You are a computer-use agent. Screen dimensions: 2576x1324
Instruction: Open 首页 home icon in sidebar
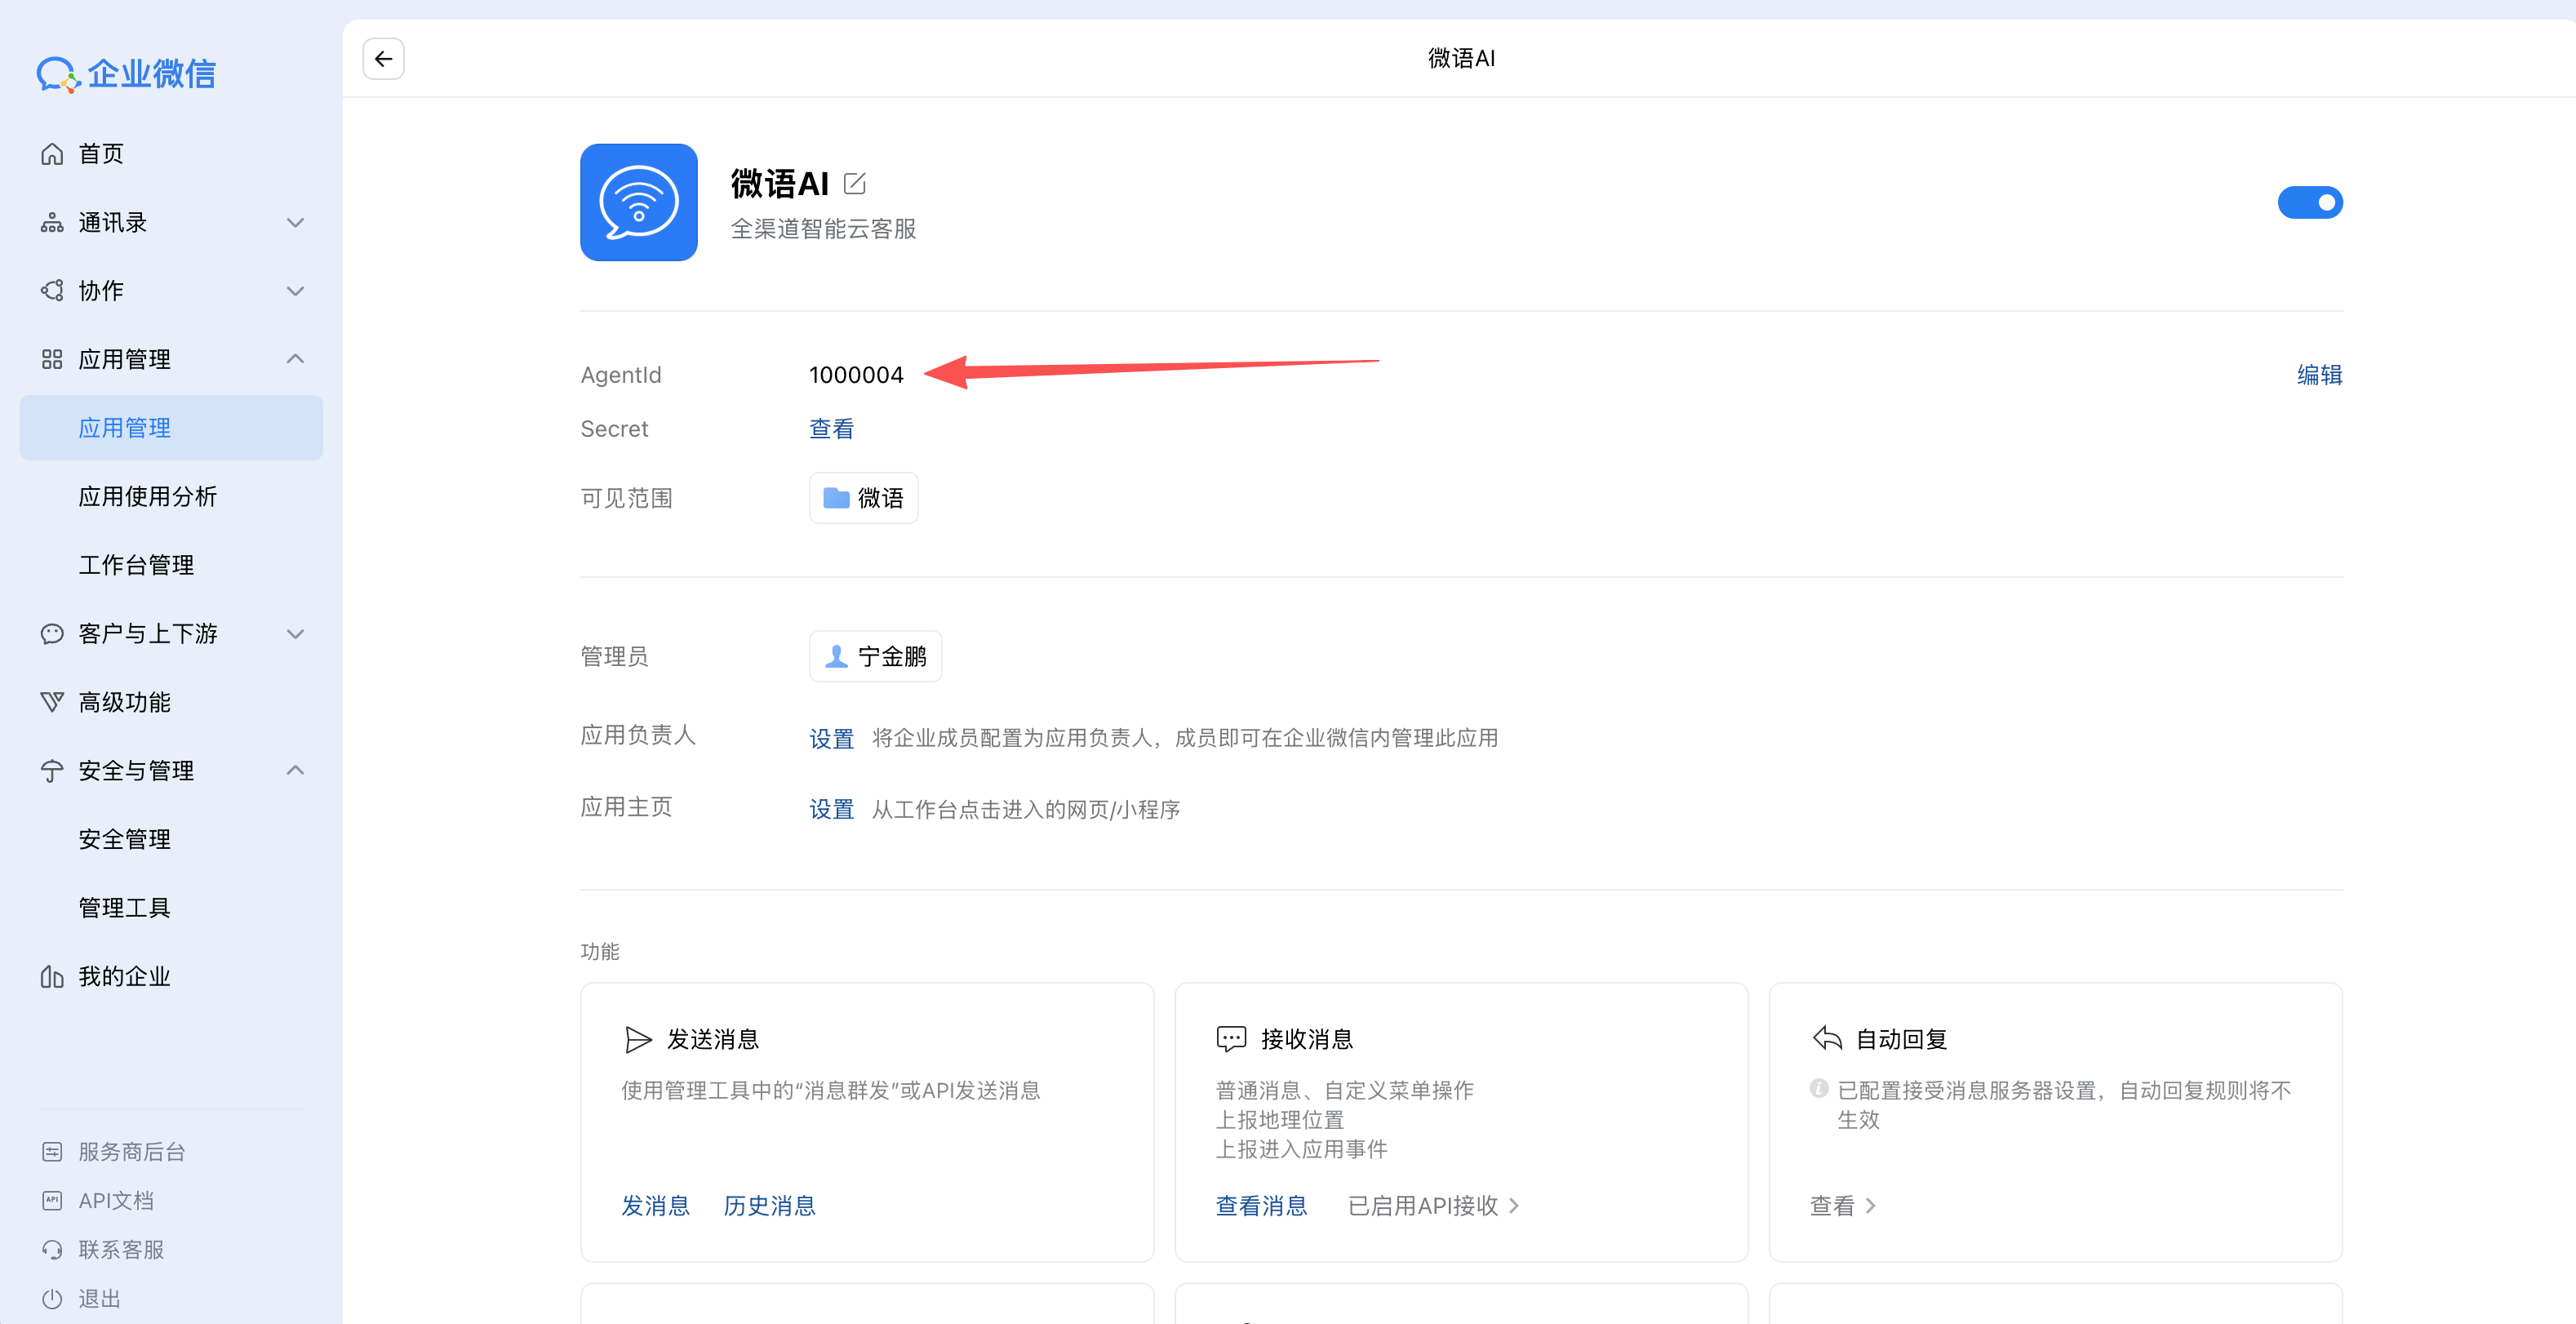coord(52,153)
